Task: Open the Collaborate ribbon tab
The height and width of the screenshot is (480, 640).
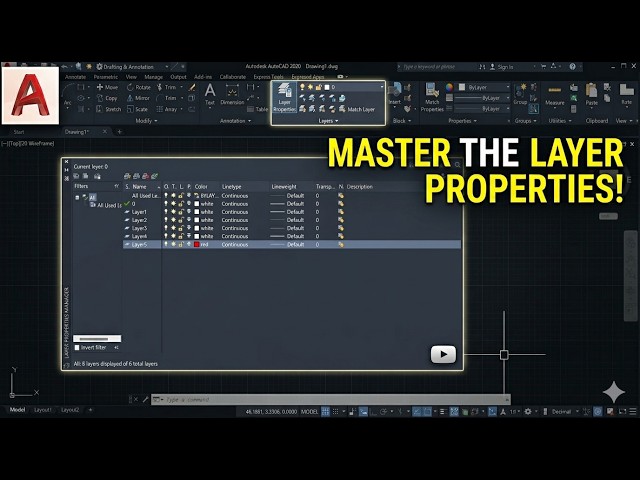Action: [233, 77]
